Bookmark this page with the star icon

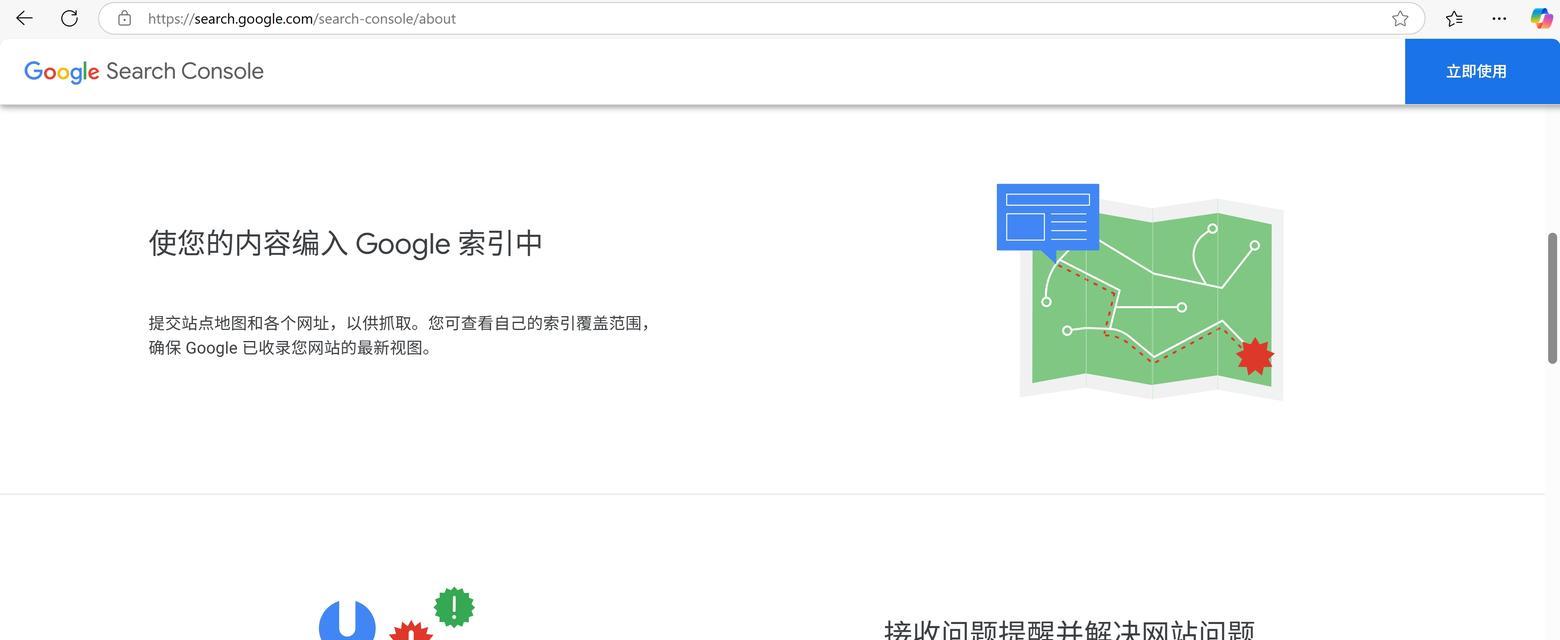1400,18
